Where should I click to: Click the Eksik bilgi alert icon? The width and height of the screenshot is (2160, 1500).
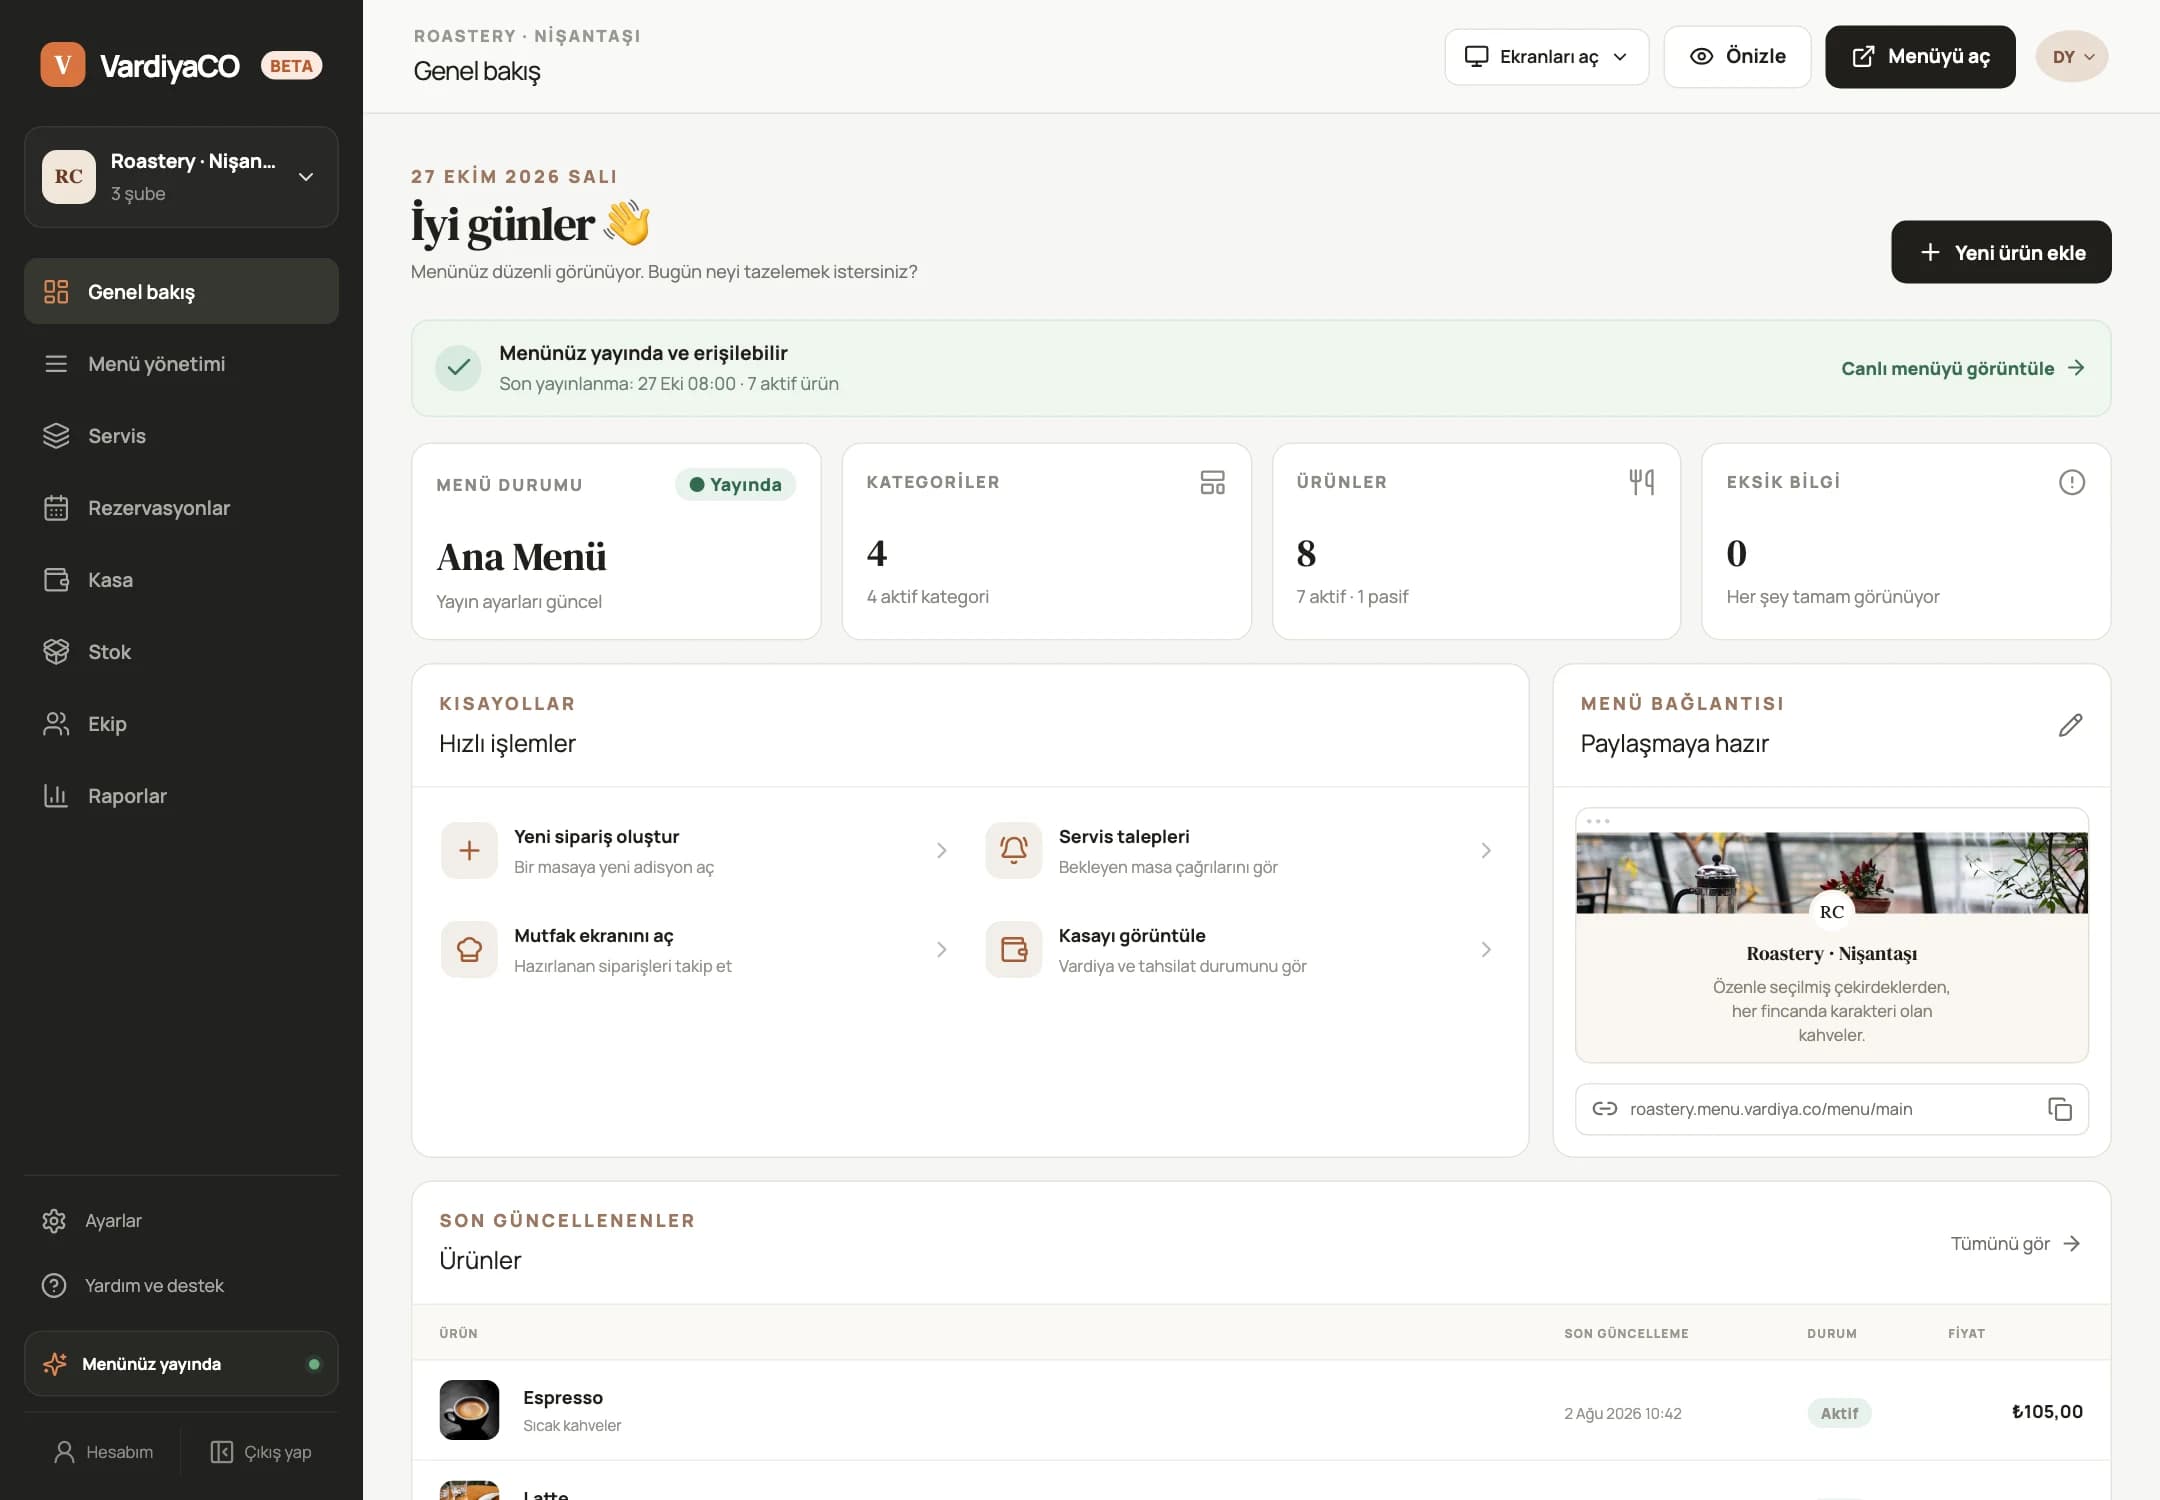(2072, 483)
